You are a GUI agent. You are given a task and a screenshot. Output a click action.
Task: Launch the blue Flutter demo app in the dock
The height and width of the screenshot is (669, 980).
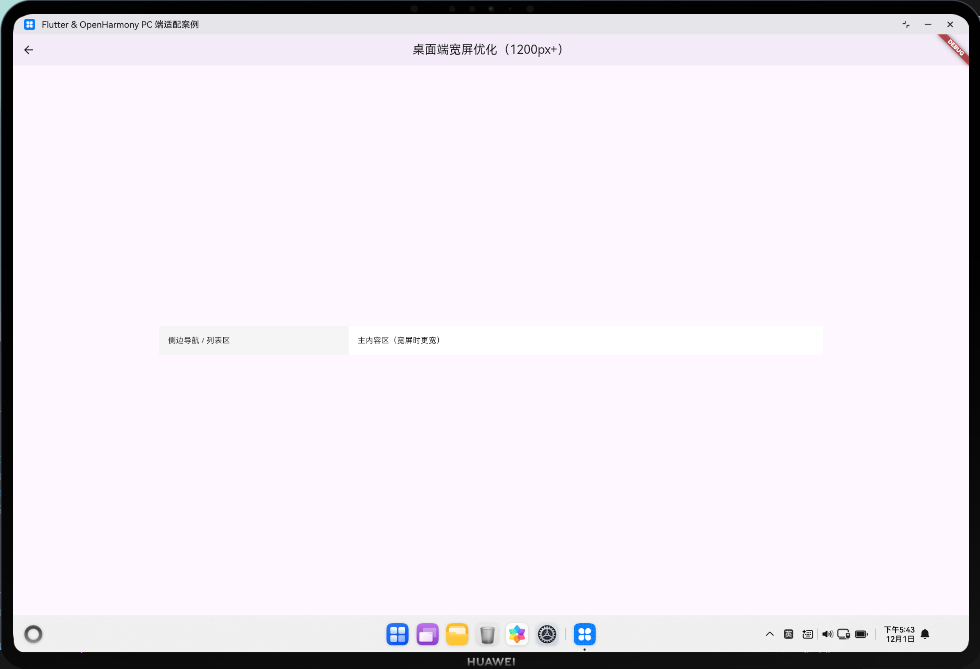(585, 634)
